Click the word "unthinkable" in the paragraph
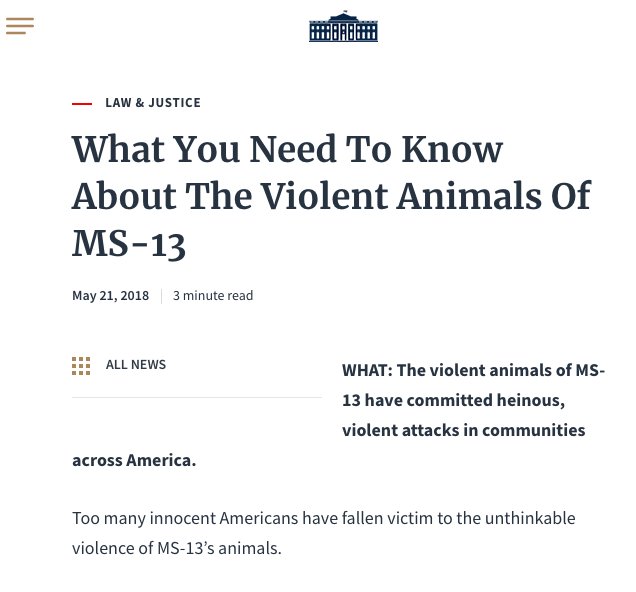The height and width of the screenshot is (592, 636). 530,518
